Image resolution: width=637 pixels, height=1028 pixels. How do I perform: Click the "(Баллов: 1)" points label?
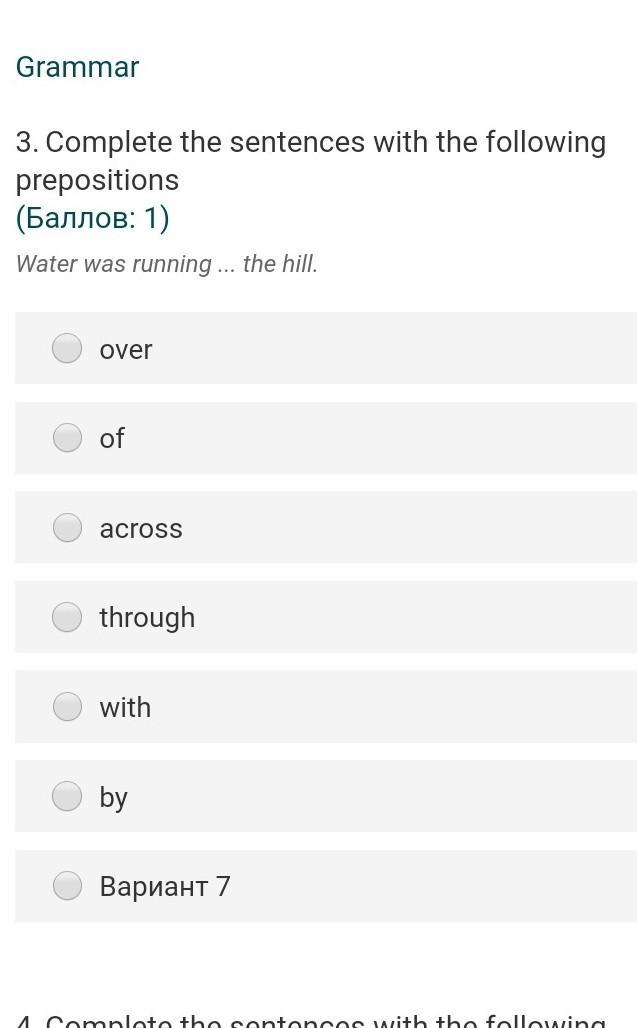coord(93,218)
